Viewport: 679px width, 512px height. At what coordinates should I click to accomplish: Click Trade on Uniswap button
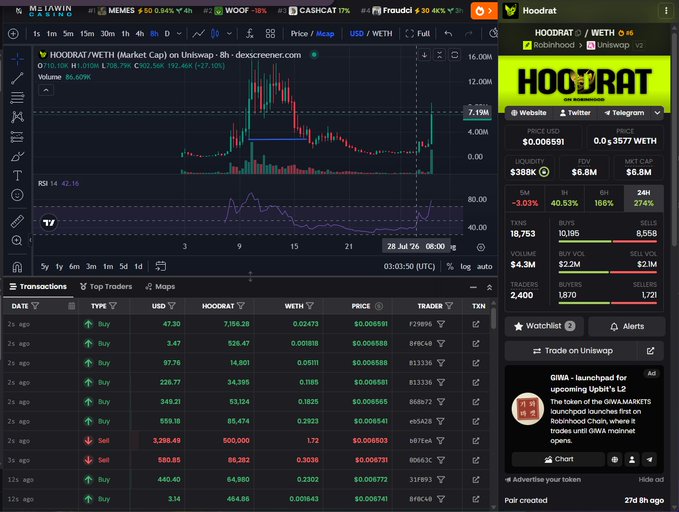[572, 351]
